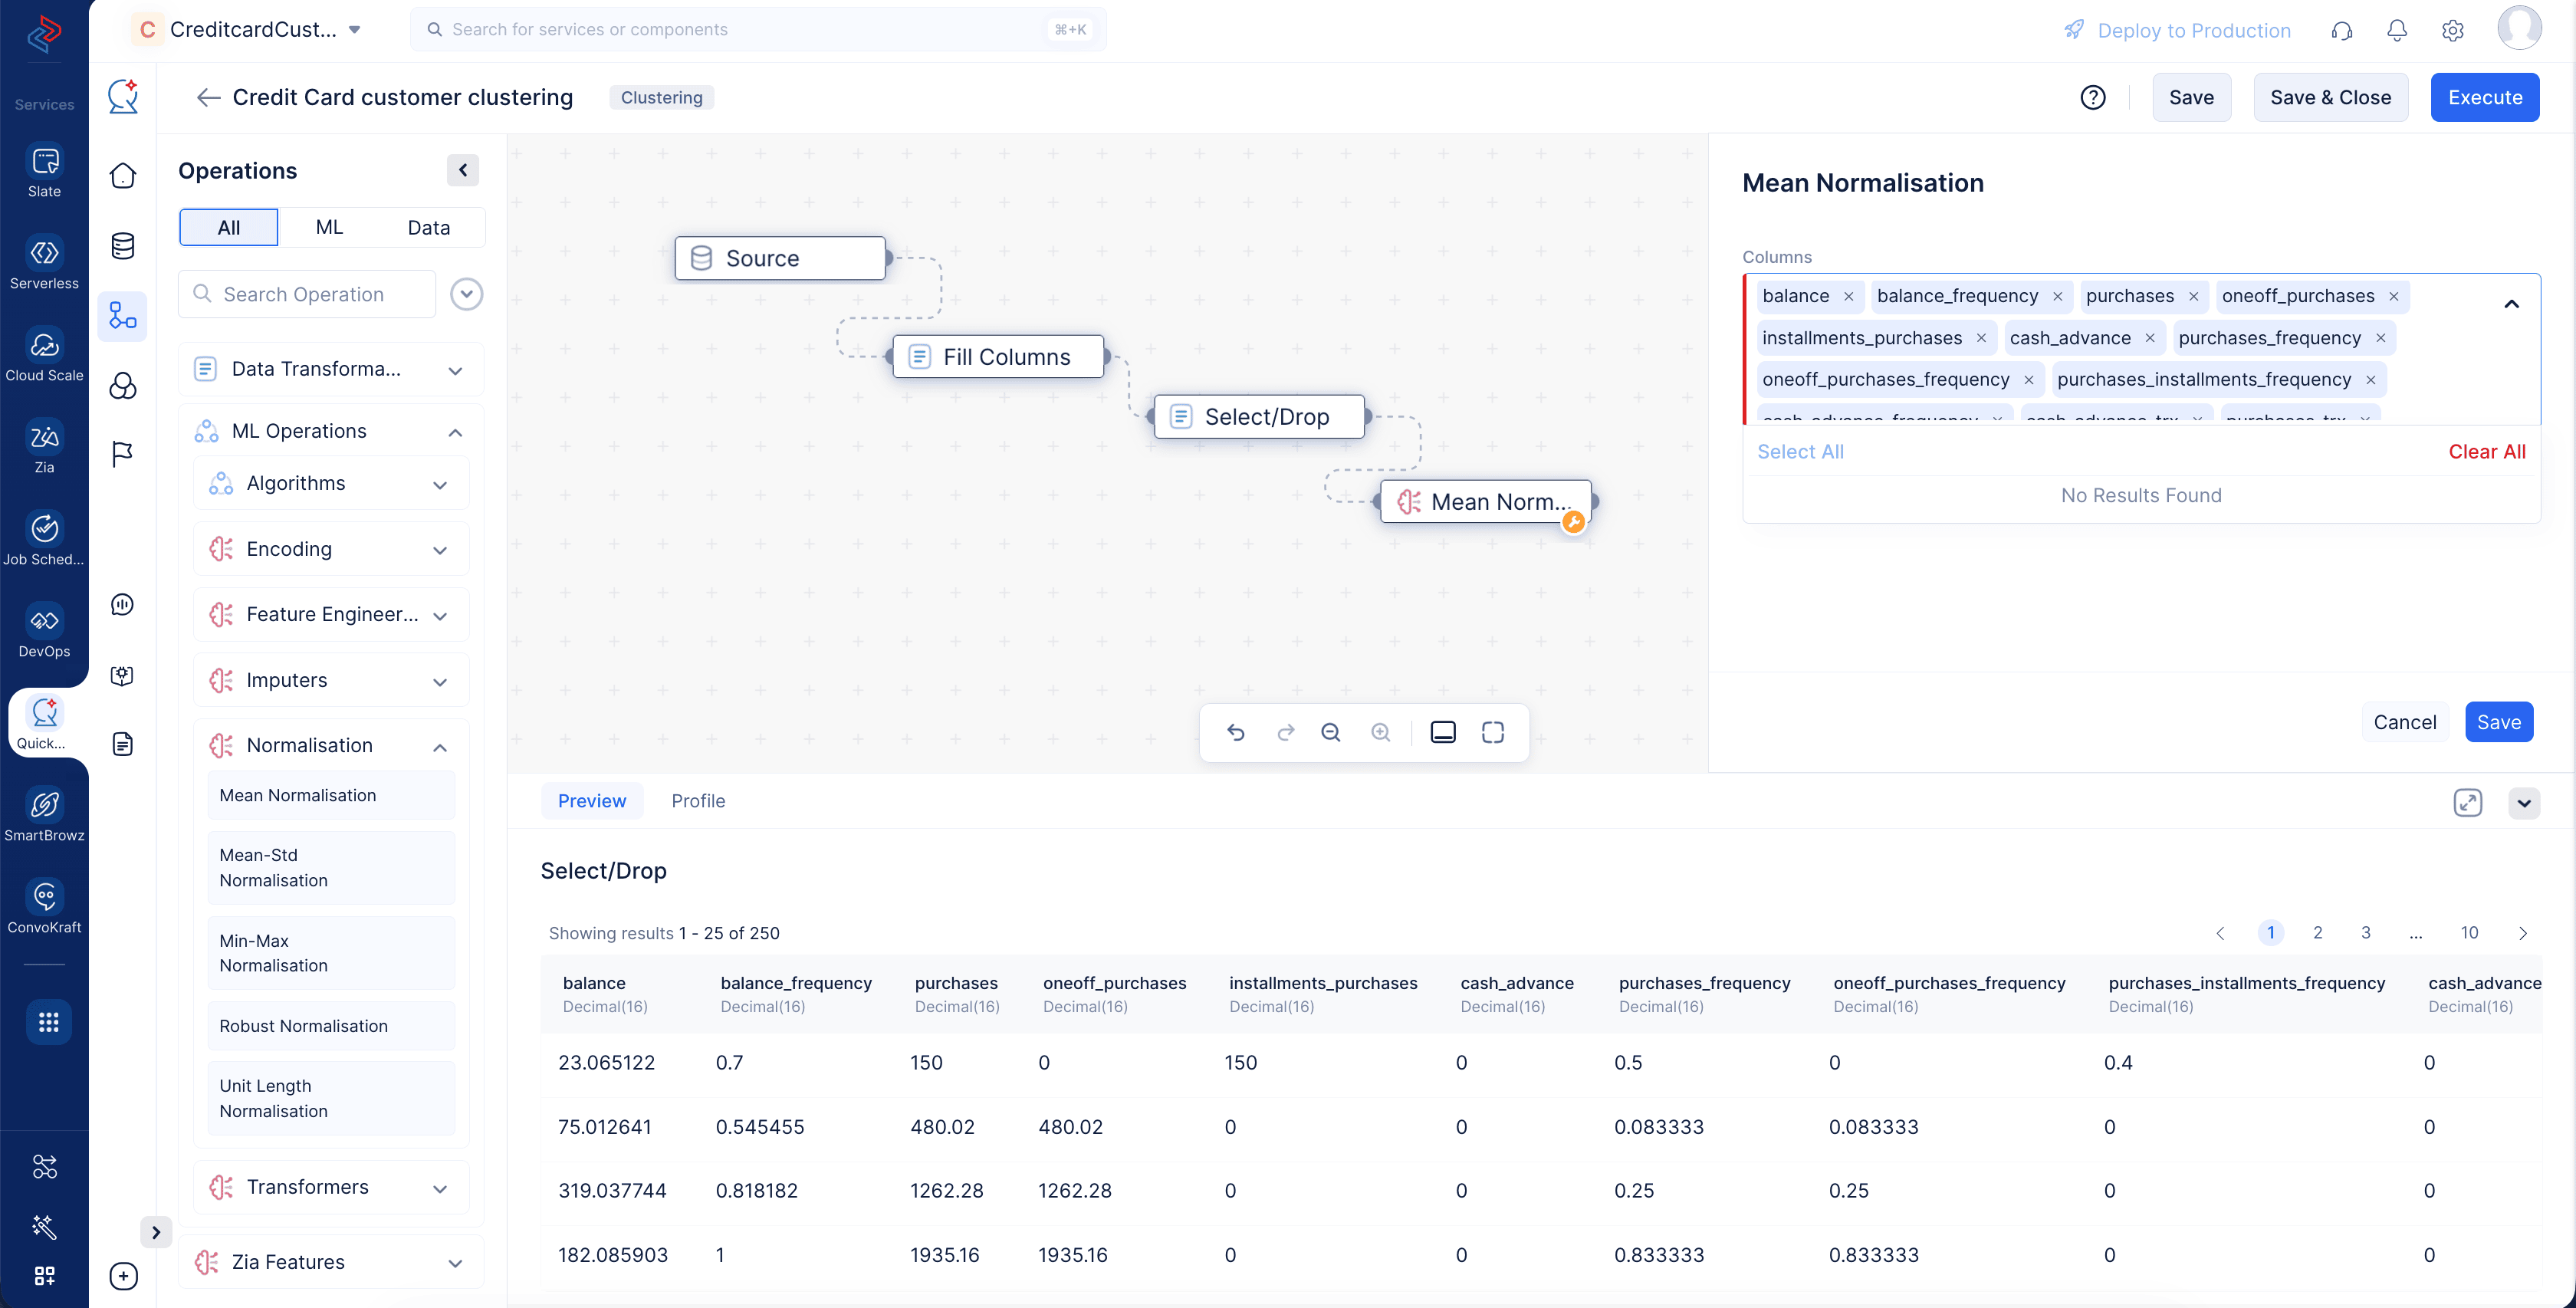
Task: Click the Execute button
Action: pyautogui.click(x=2485, y=97)
